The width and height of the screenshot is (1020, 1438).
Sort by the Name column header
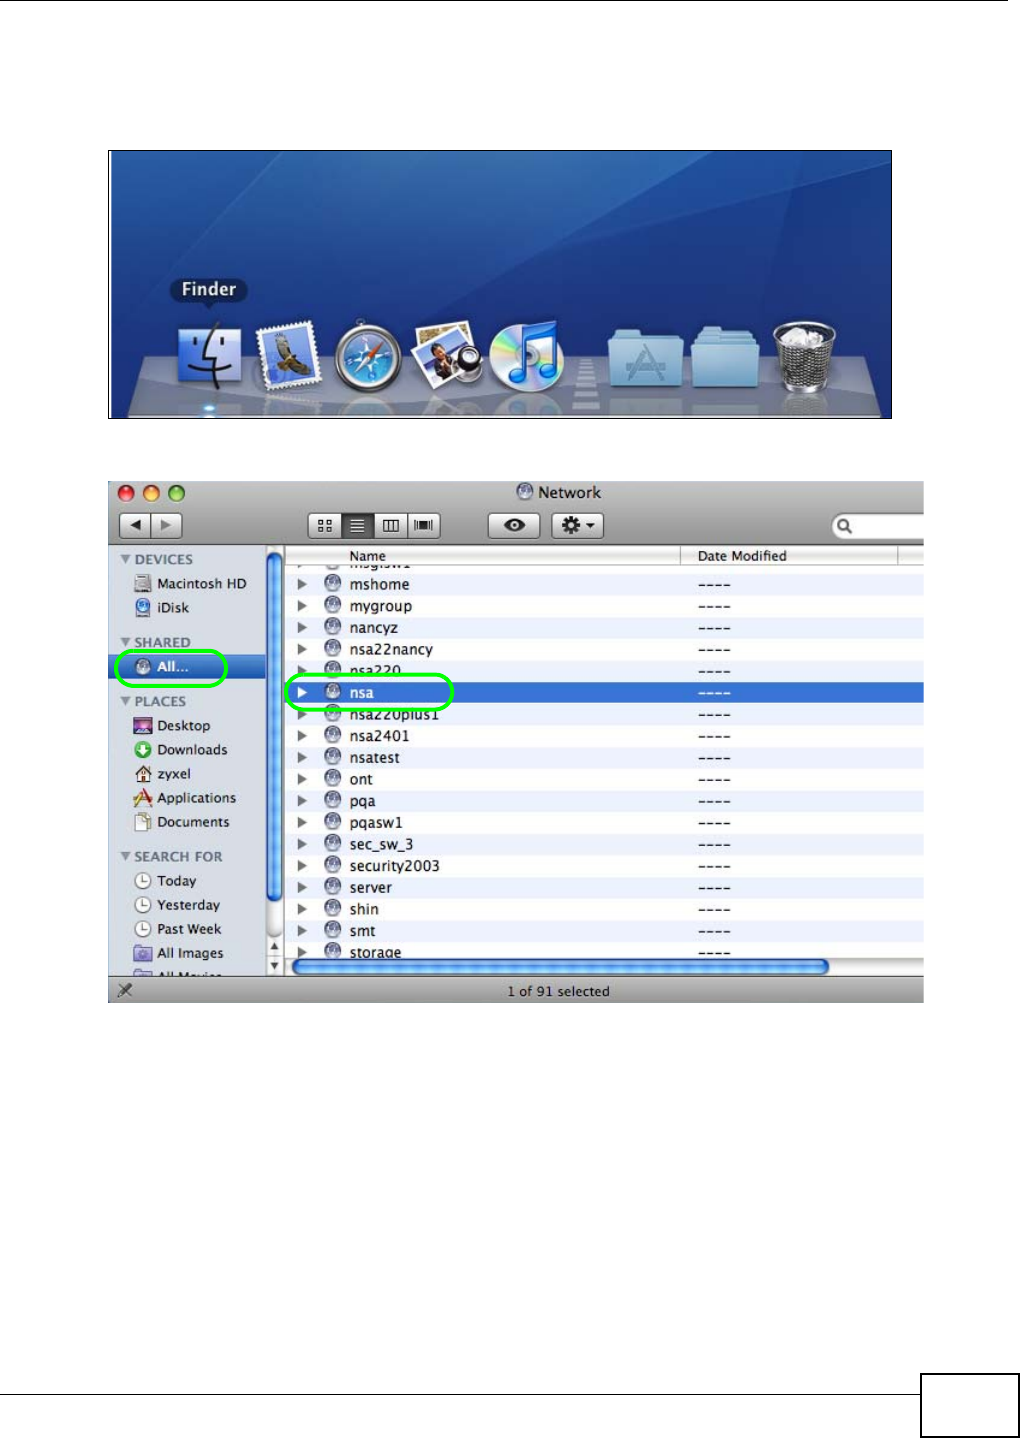point(483,556)
